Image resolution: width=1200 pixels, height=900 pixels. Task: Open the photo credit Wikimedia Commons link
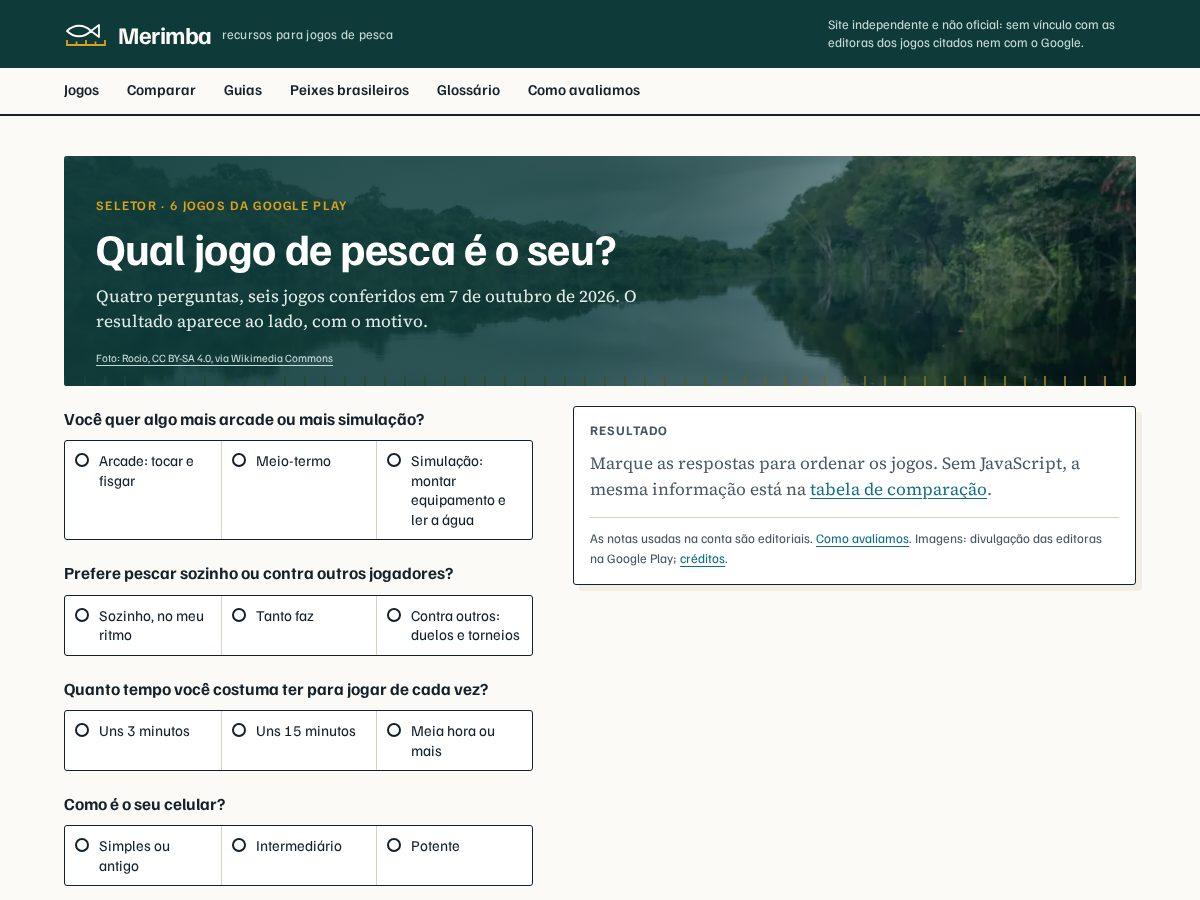coord(214,358)
